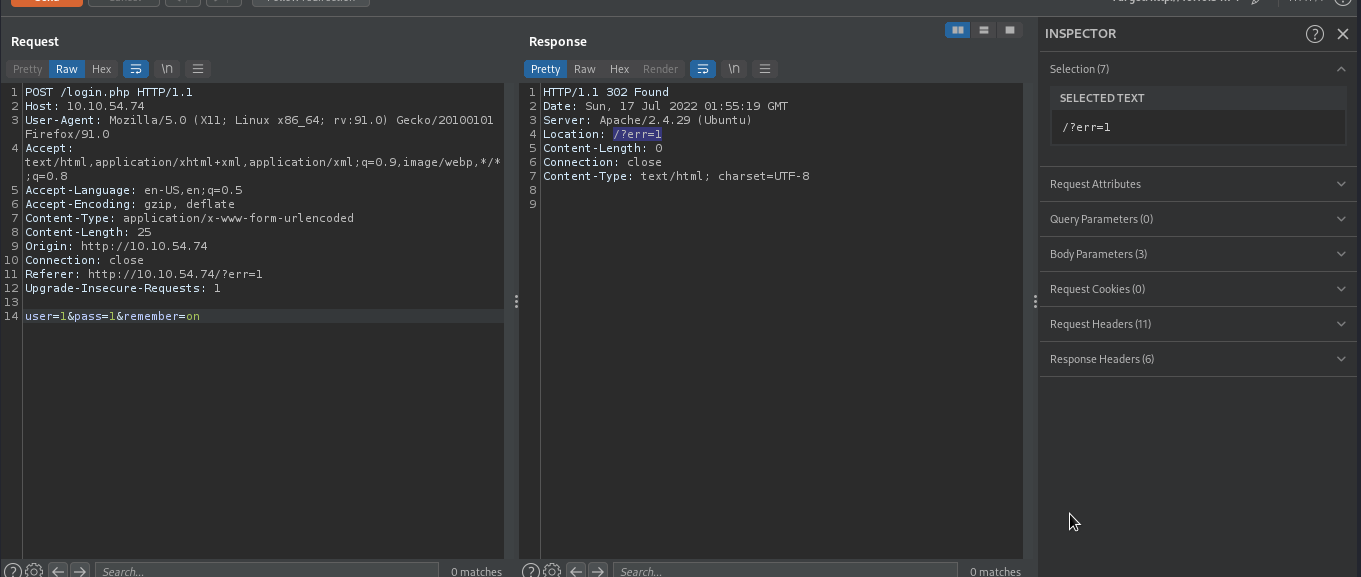Switch the Response view to Render
Image resolution: width=1361 pixels, height=577 pixels.
click(x=660, y=69)
